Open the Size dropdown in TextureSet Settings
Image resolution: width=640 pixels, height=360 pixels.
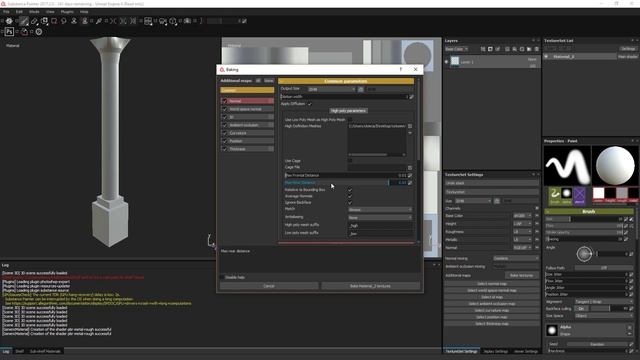(x=473, y=201)
